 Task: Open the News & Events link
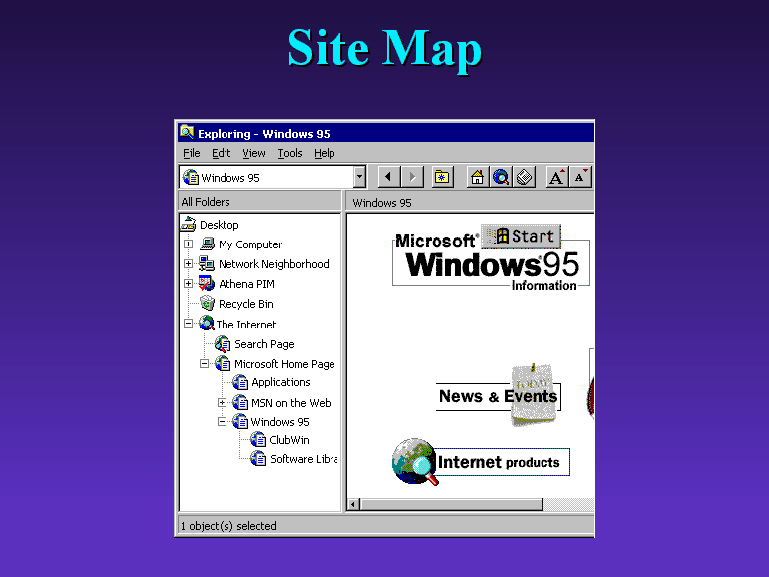498,396
